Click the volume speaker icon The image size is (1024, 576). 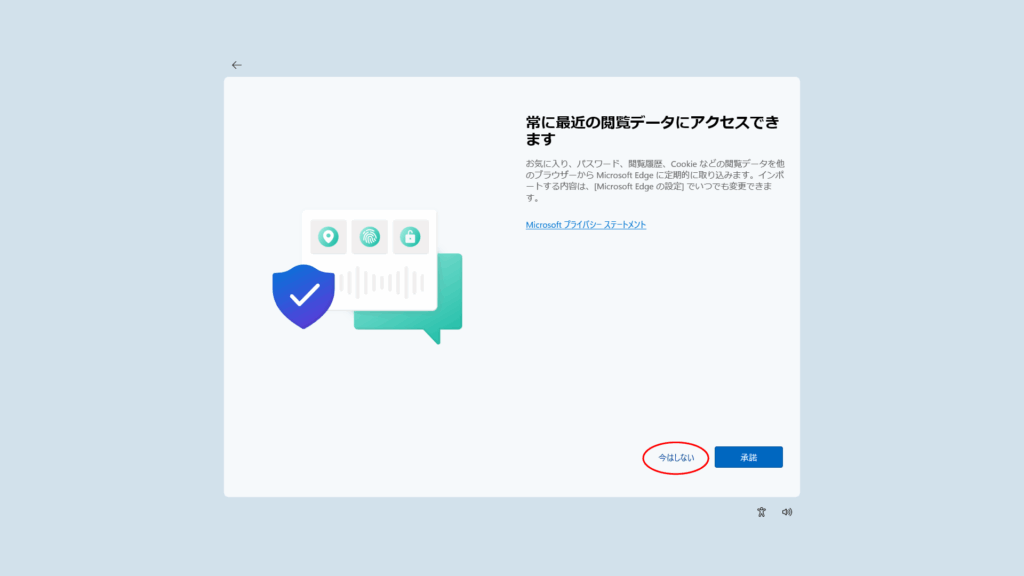pyautogui.click(x=787, y=512)
